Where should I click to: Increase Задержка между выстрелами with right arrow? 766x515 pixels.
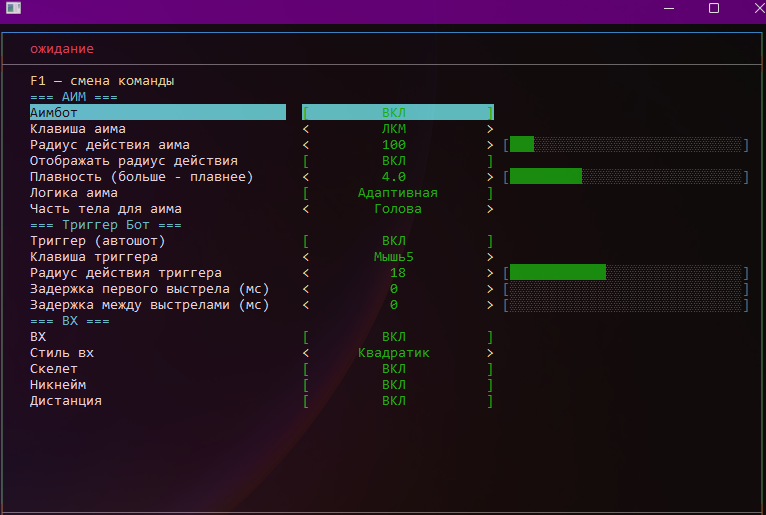pyautogui.click(x=490, y=305)
